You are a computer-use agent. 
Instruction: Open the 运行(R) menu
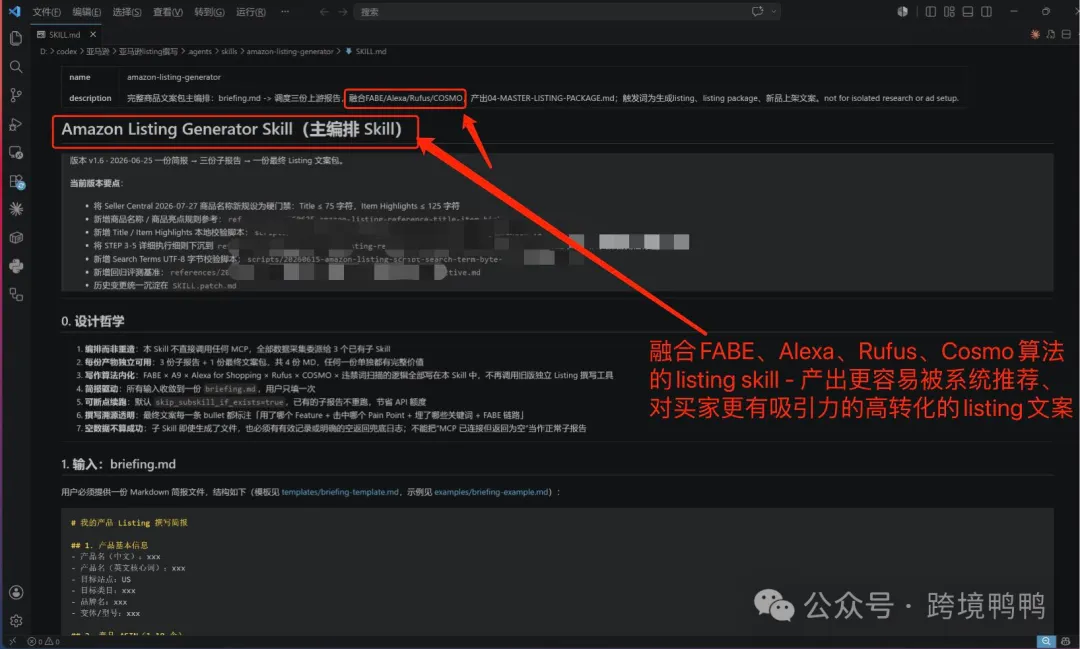(x=251, y=12)
